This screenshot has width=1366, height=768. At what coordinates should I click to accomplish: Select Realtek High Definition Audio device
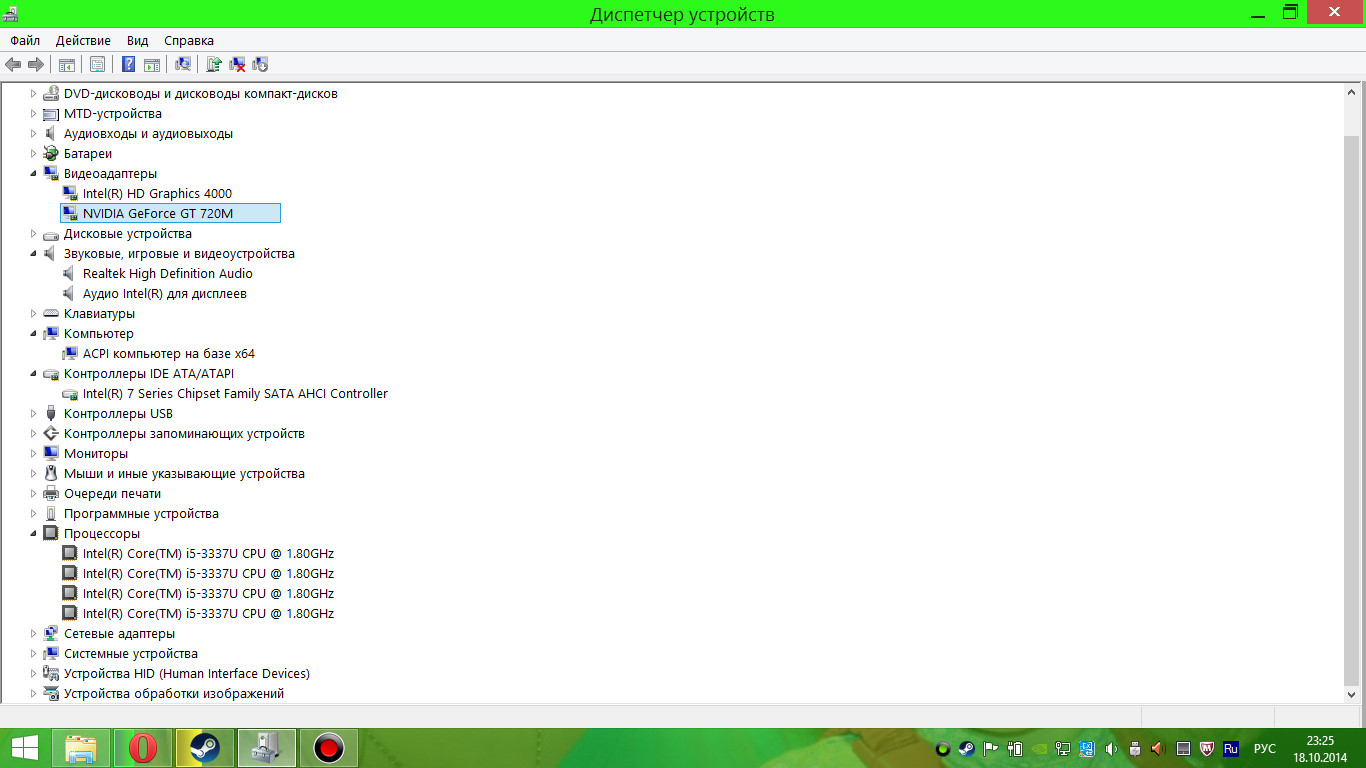167,273
